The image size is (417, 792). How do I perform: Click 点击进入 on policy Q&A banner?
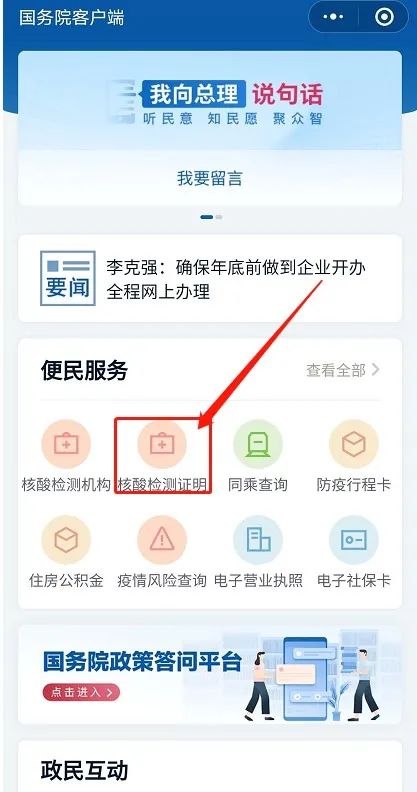(81, 692)
